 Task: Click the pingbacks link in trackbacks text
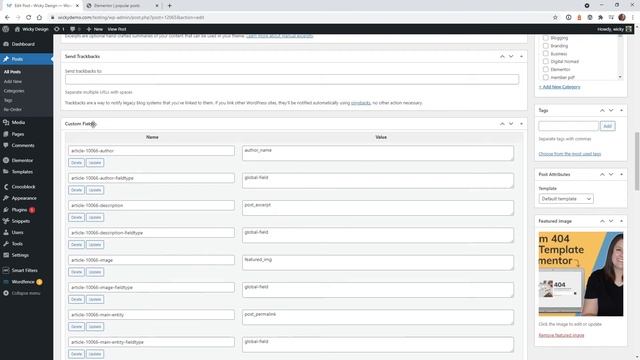[361, 103]
